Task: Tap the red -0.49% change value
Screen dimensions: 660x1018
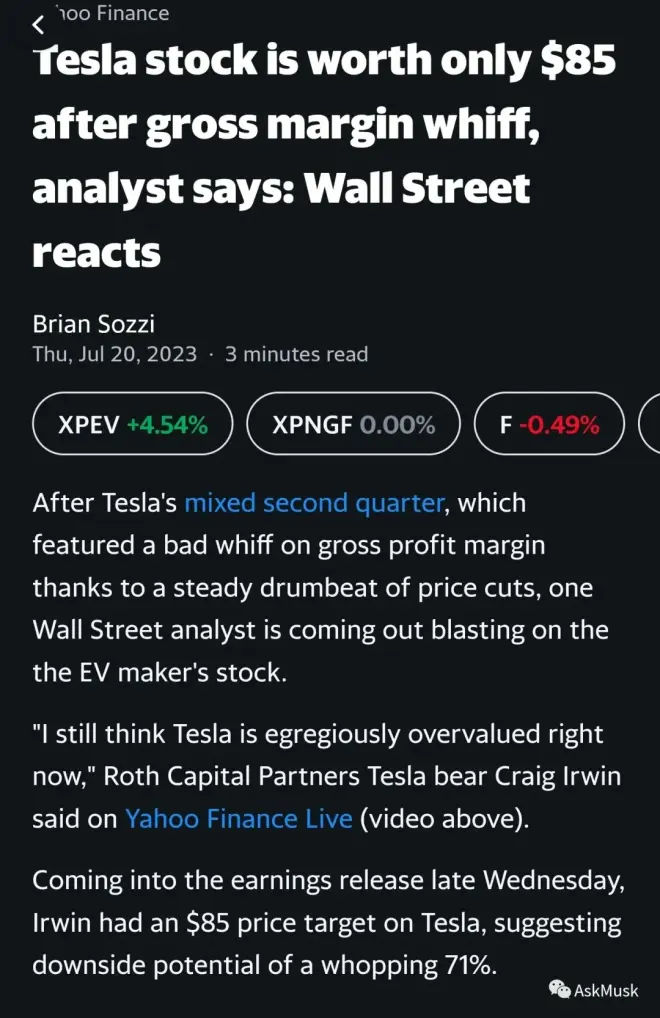Action: 558,425
